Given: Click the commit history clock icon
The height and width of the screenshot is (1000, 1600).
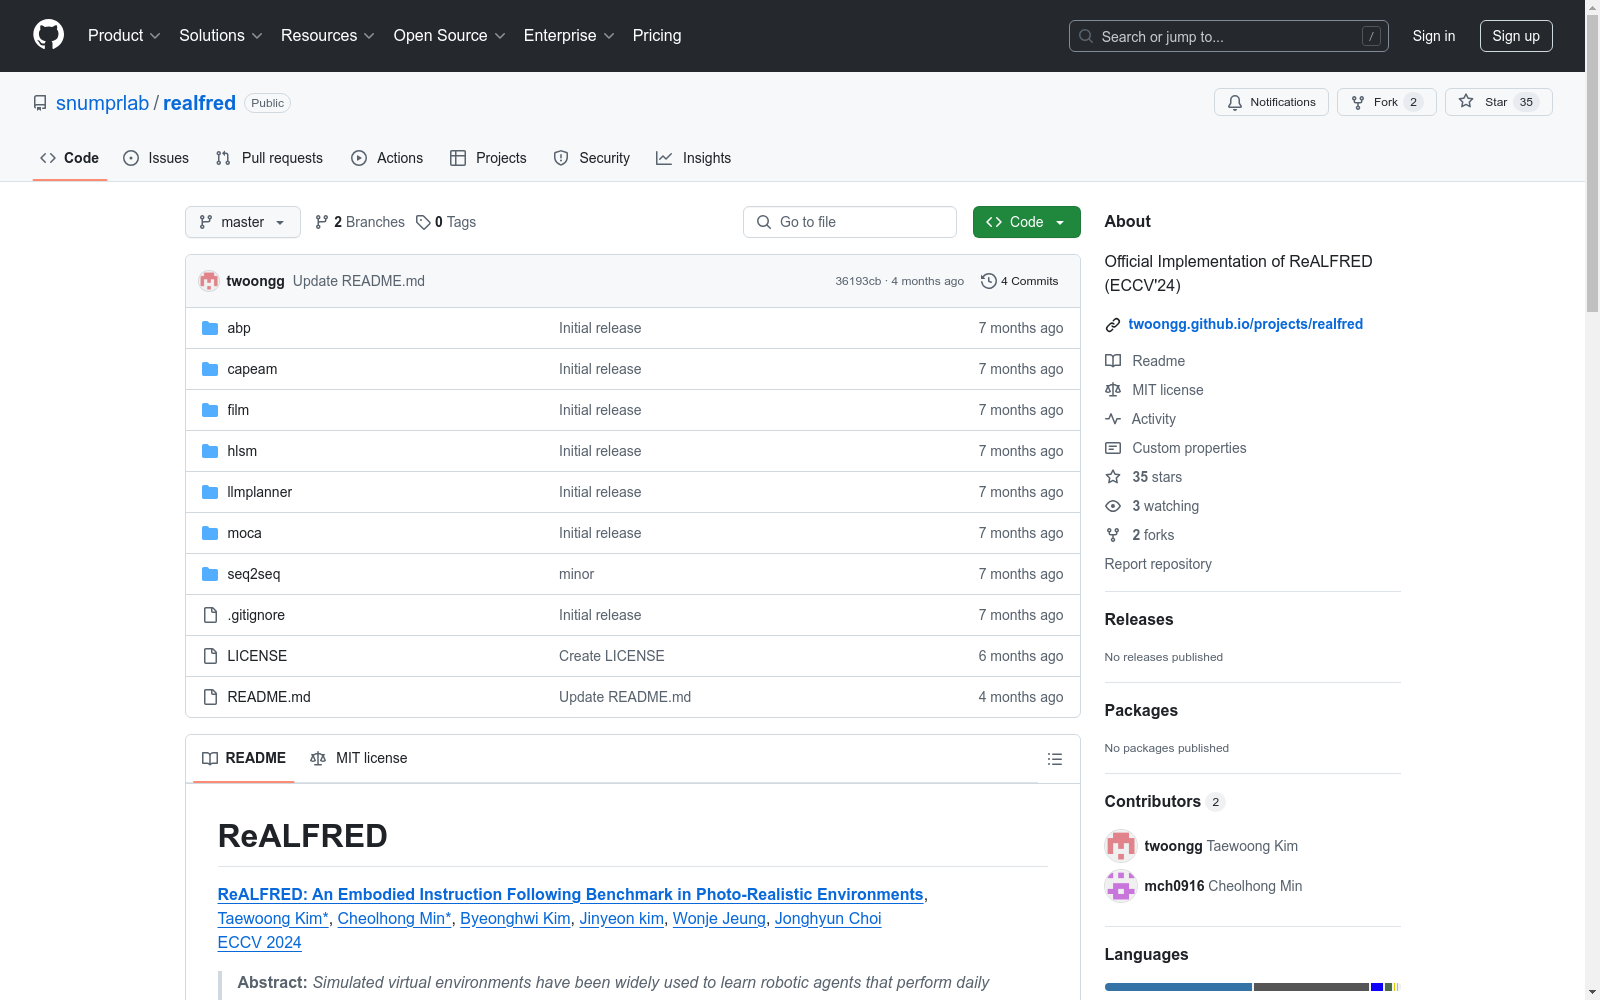Looking at the screenshot, I should click(989, 281).
